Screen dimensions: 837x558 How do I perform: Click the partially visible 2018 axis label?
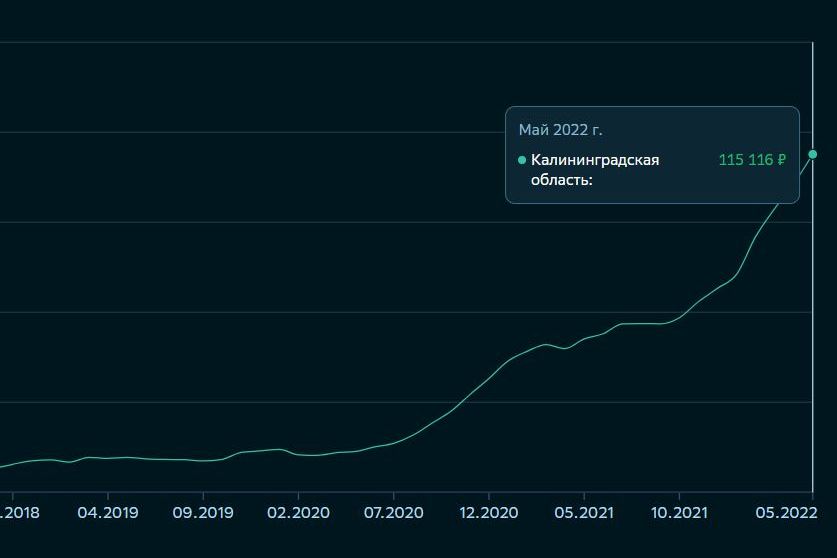tap(18, 512)
